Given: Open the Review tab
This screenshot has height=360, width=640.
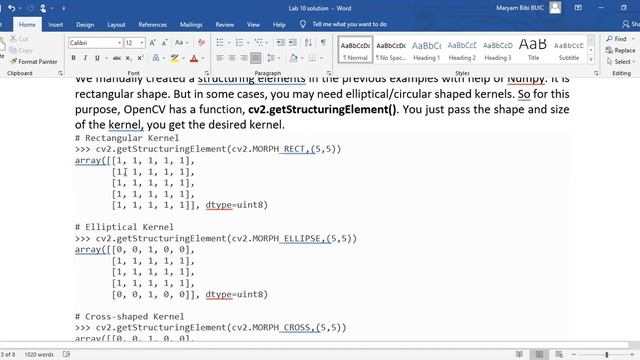Looking at the screenshot, I should 224,24.
